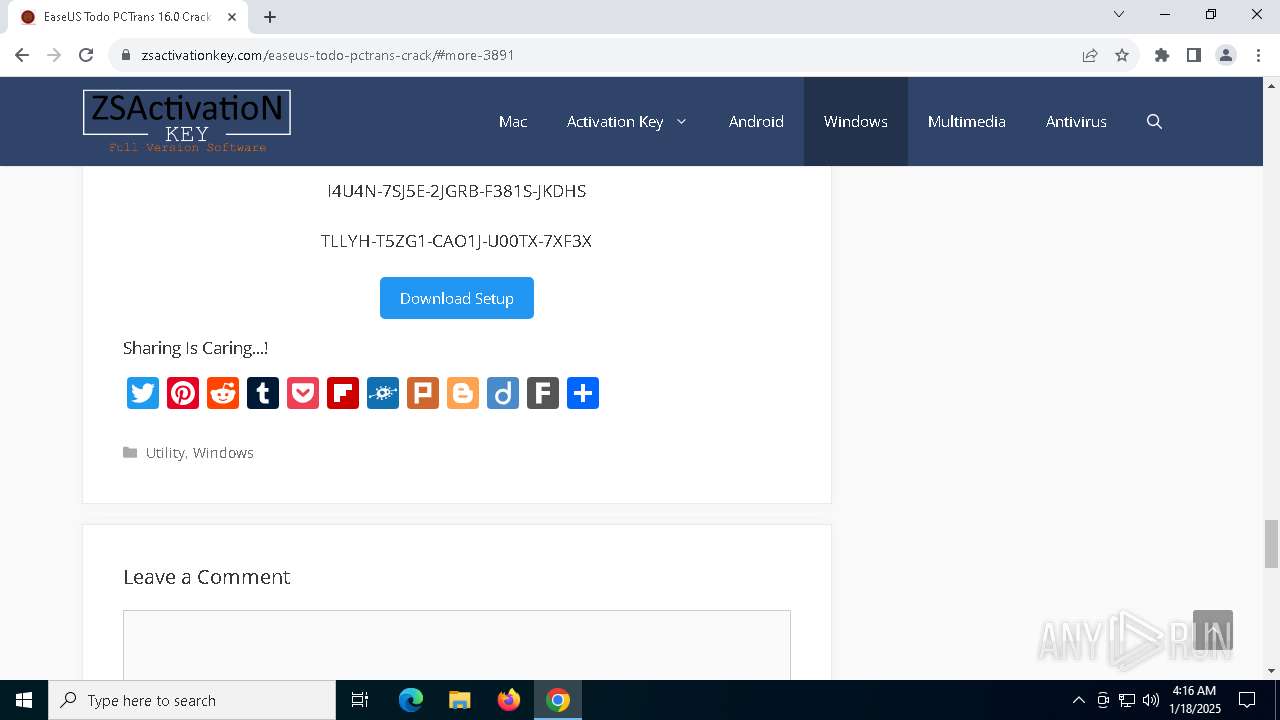This screenshot has width=1280, height=720.
Task: Click the address bar URL
Action: [x=328, y=55]
